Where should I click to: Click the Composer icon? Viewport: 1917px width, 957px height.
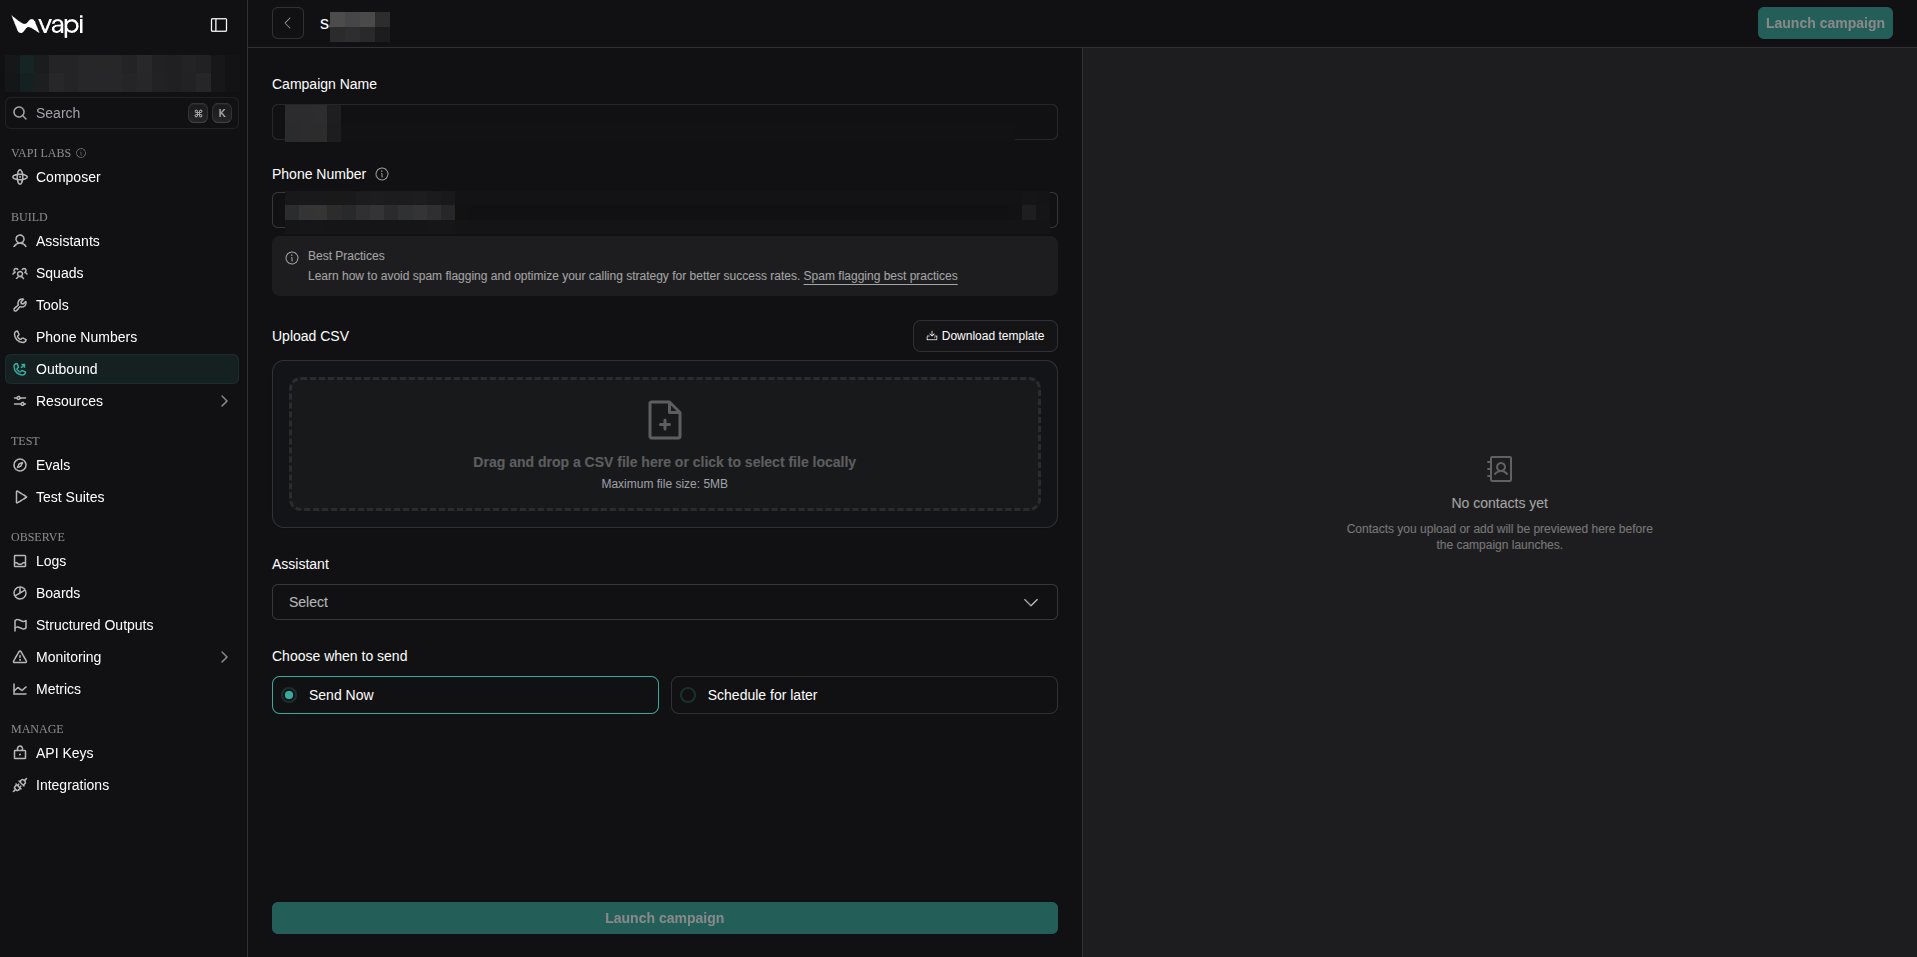[20, 177]
